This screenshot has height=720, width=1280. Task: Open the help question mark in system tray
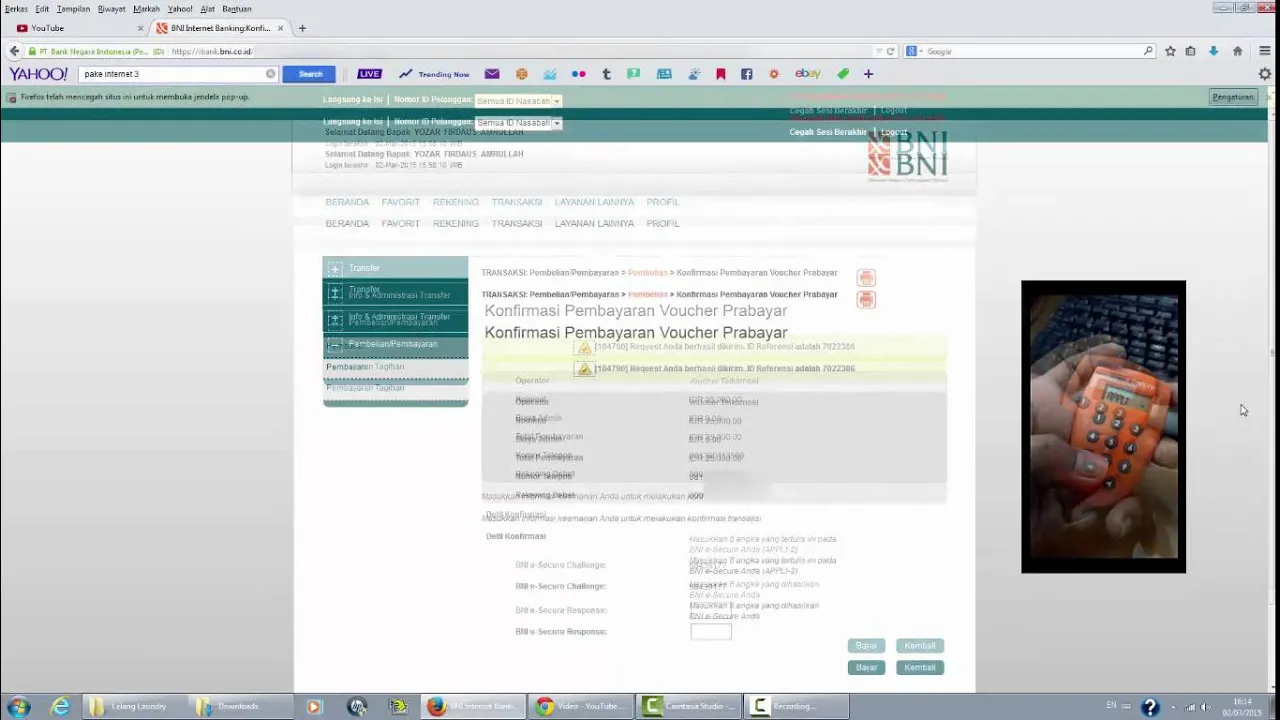(1150, 707)
